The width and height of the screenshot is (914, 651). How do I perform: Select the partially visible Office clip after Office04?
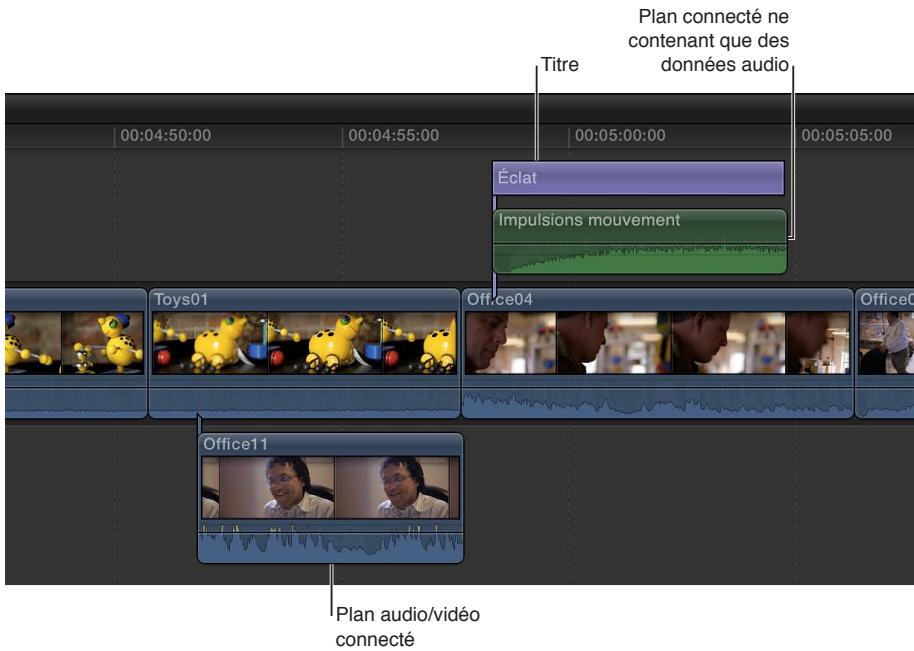[884, 353]
